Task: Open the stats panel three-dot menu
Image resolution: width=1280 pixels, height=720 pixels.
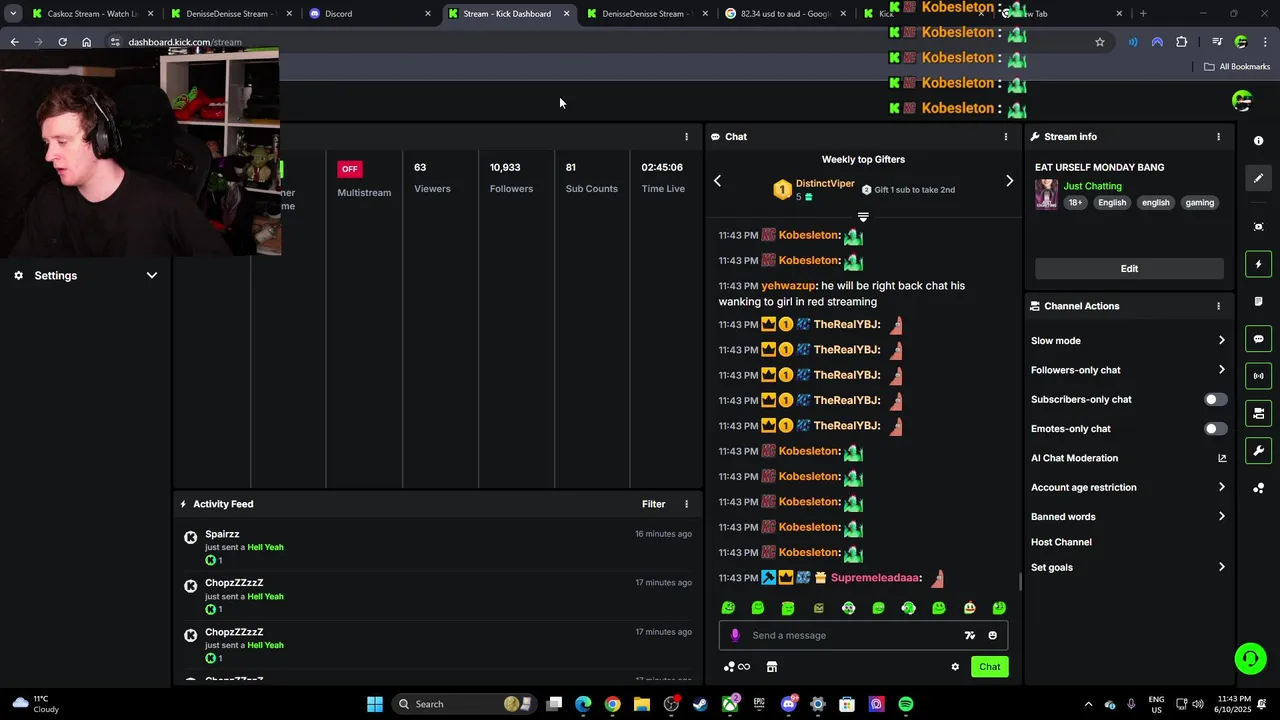Action: 686,137
